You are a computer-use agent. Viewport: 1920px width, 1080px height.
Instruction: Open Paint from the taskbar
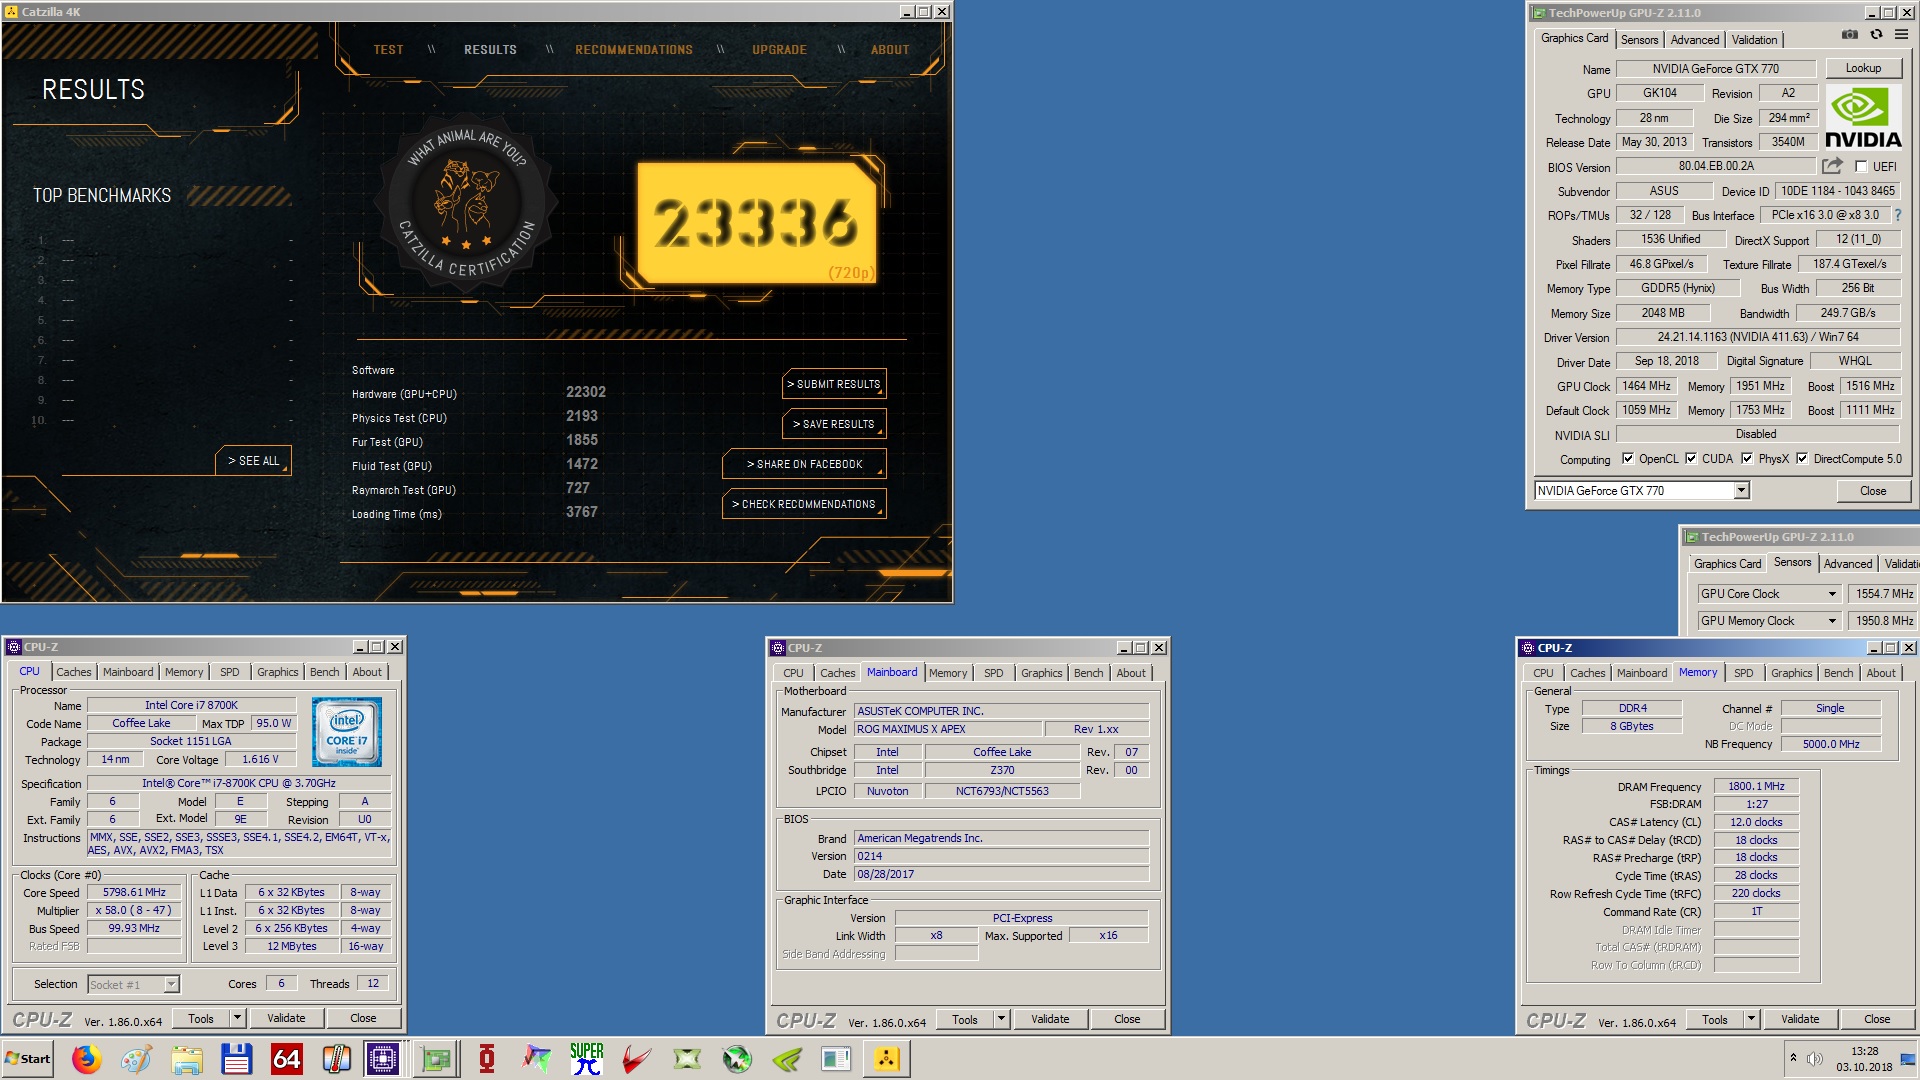tap(137, 1059)
